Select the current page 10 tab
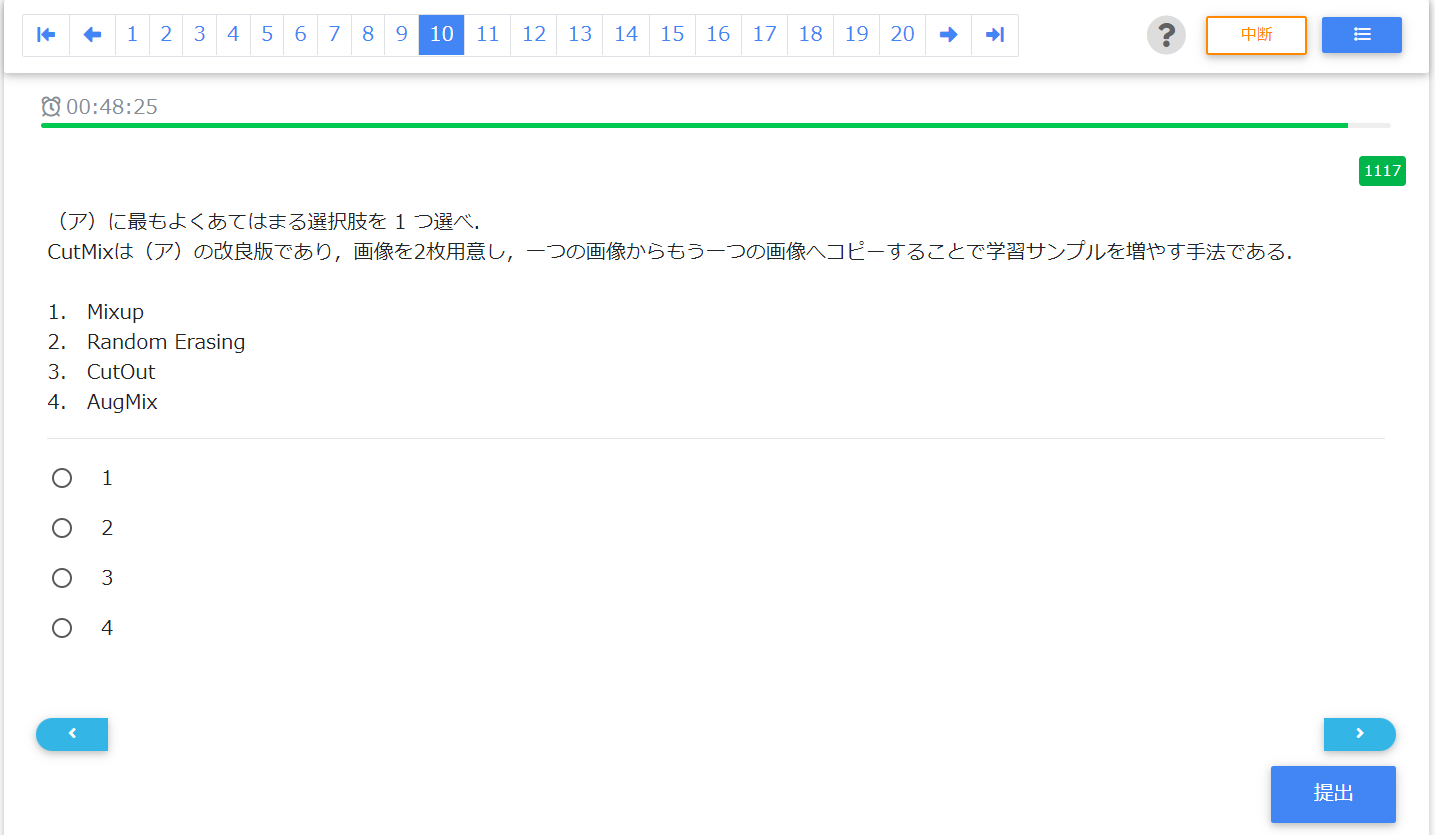 click(442, 35)
